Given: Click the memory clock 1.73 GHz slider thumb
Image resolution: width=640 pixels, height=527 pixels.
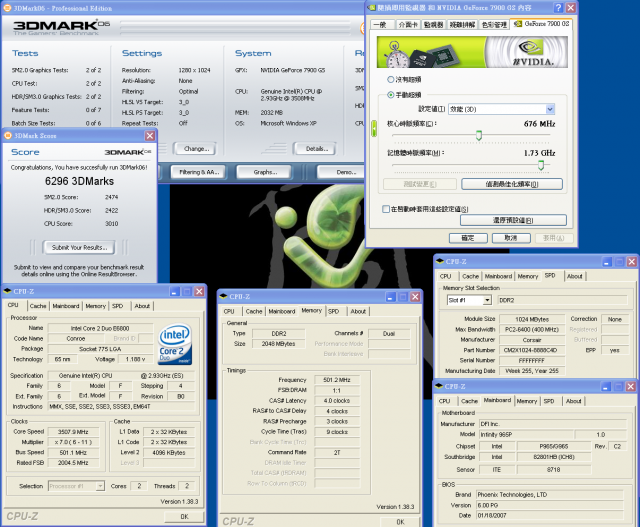Looking at the screenshot, I should click(x=541, y=165).
